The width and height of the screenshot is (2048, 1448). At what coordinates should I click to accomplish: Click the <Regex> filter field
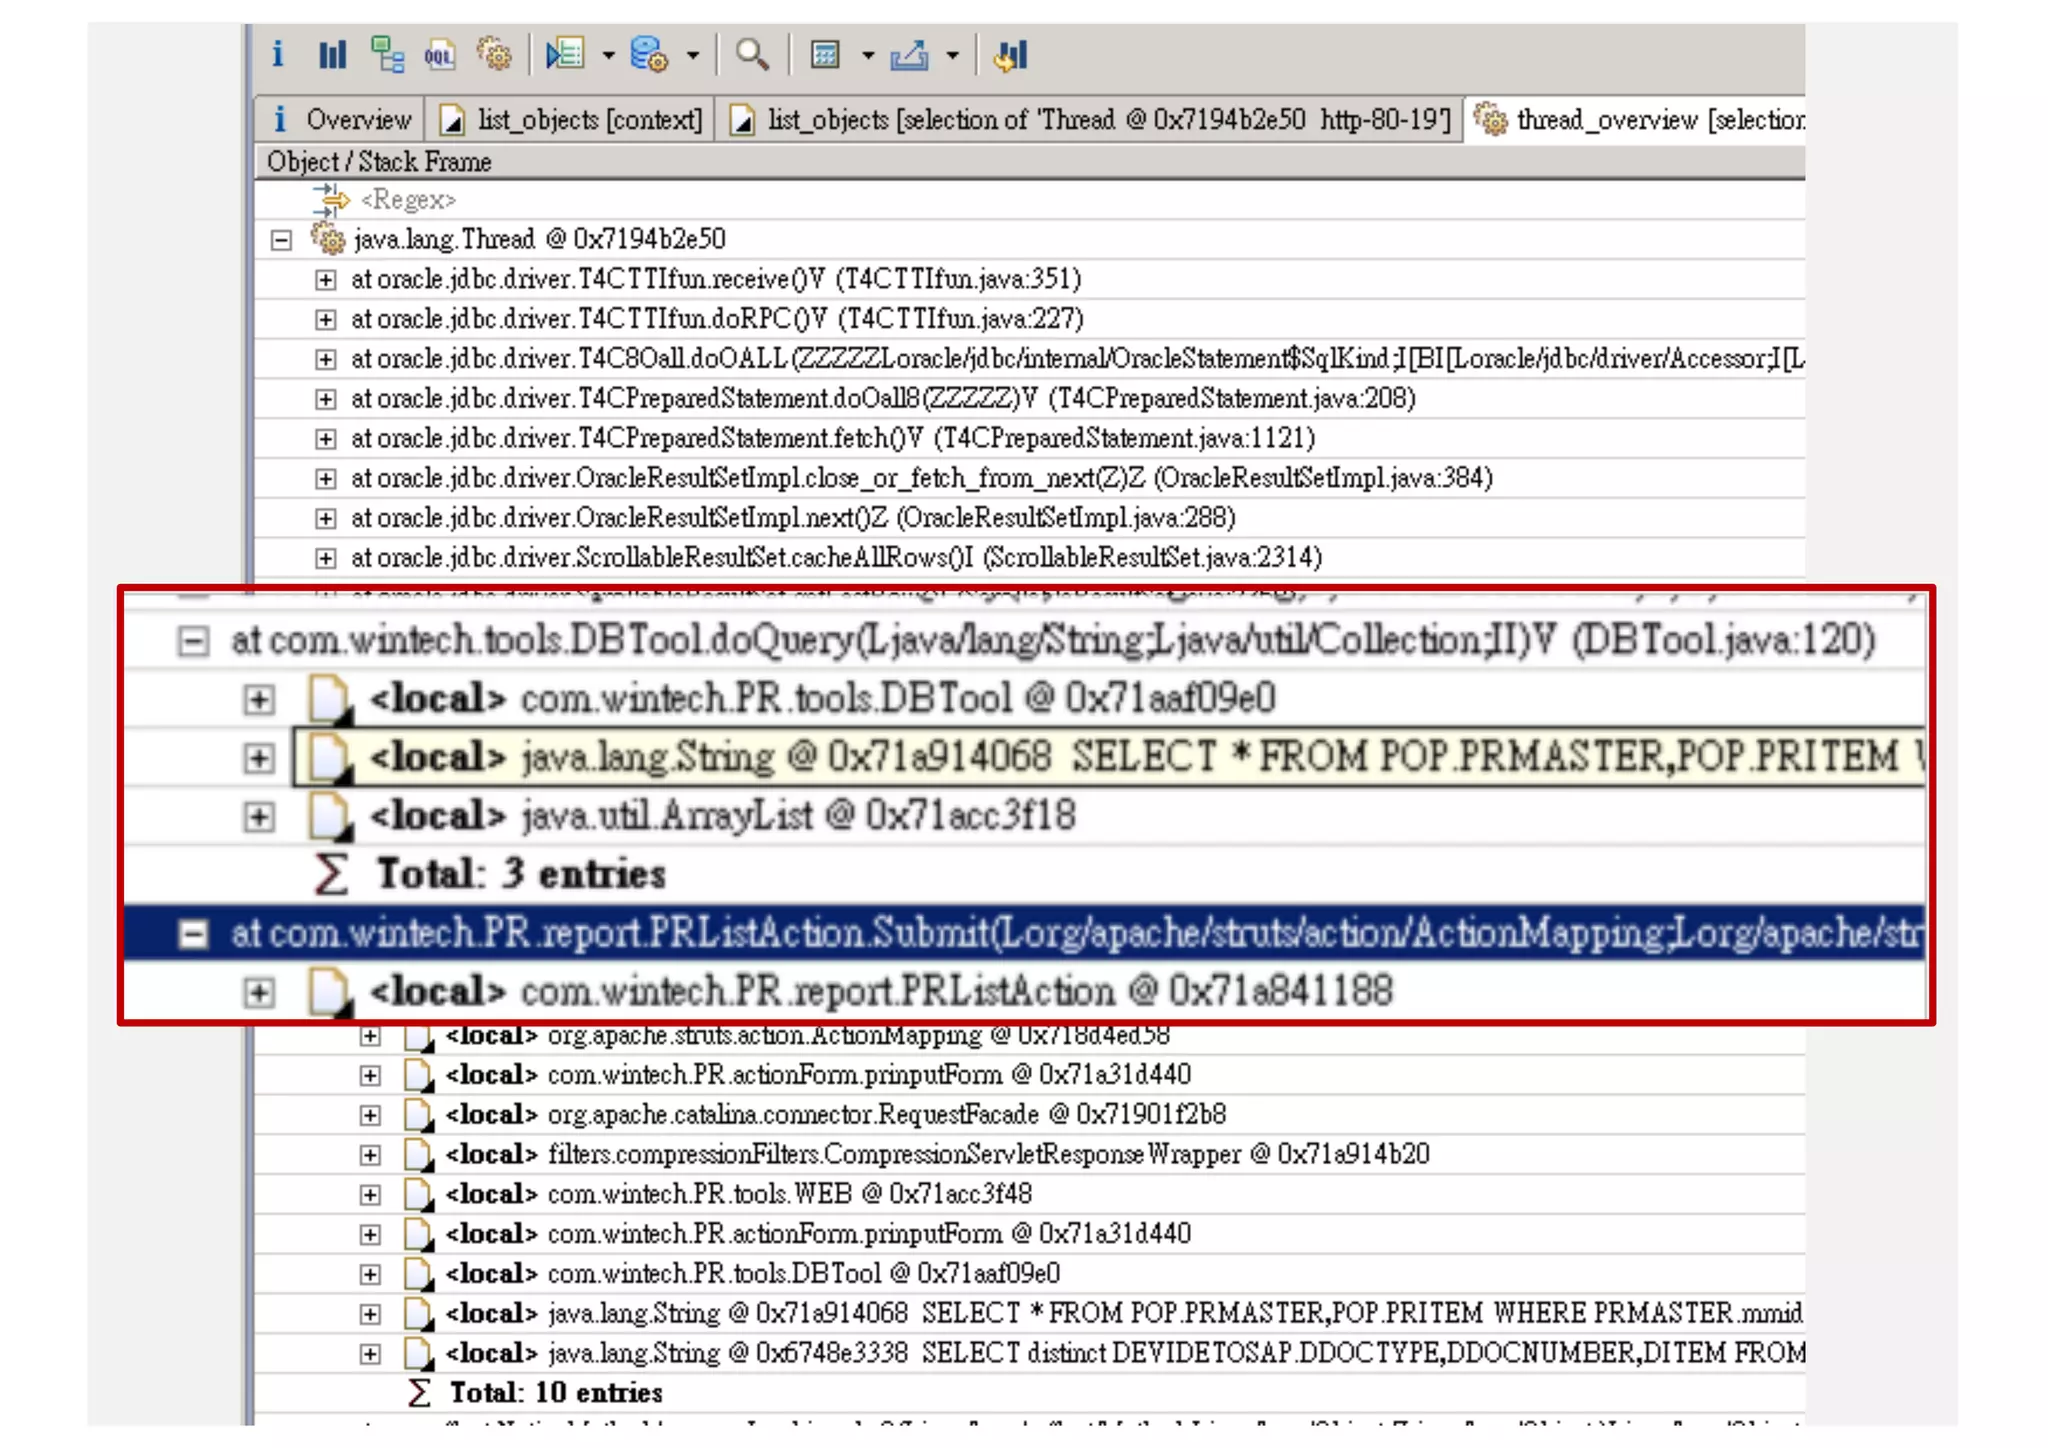coord(408,200)
